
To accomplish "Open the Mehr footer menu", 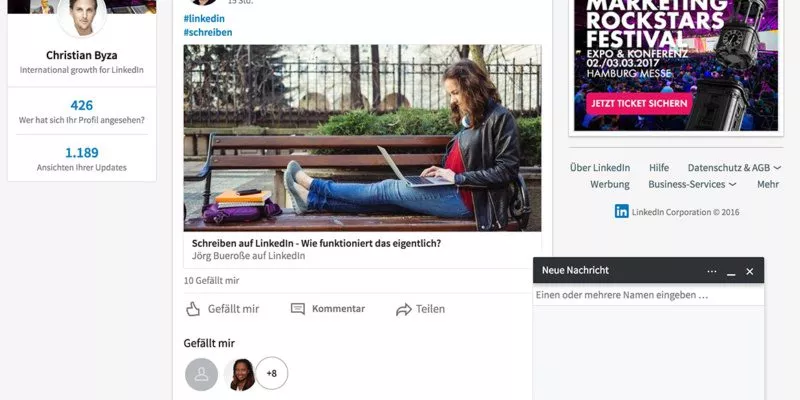I will tap(768, 184).
